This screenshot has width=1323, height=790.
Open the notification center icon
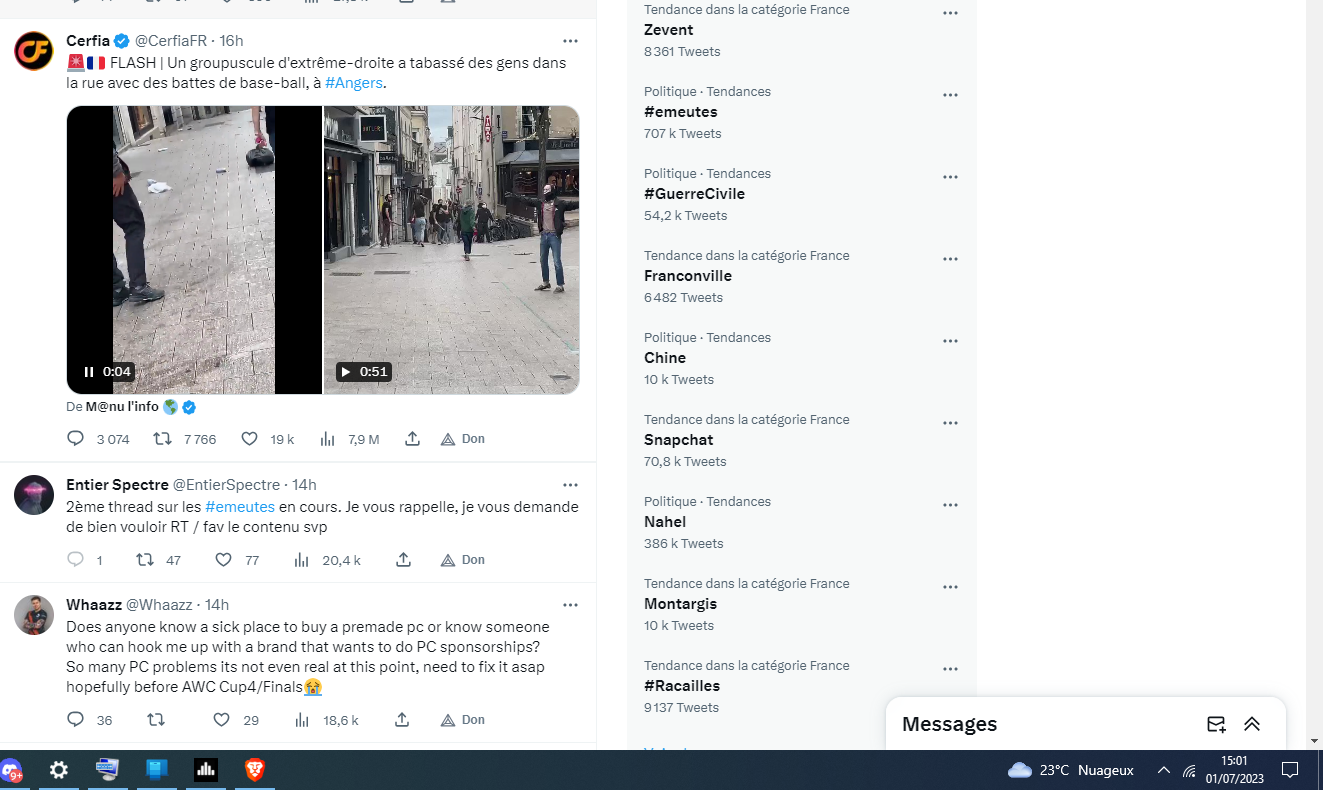click(1290, 770)
